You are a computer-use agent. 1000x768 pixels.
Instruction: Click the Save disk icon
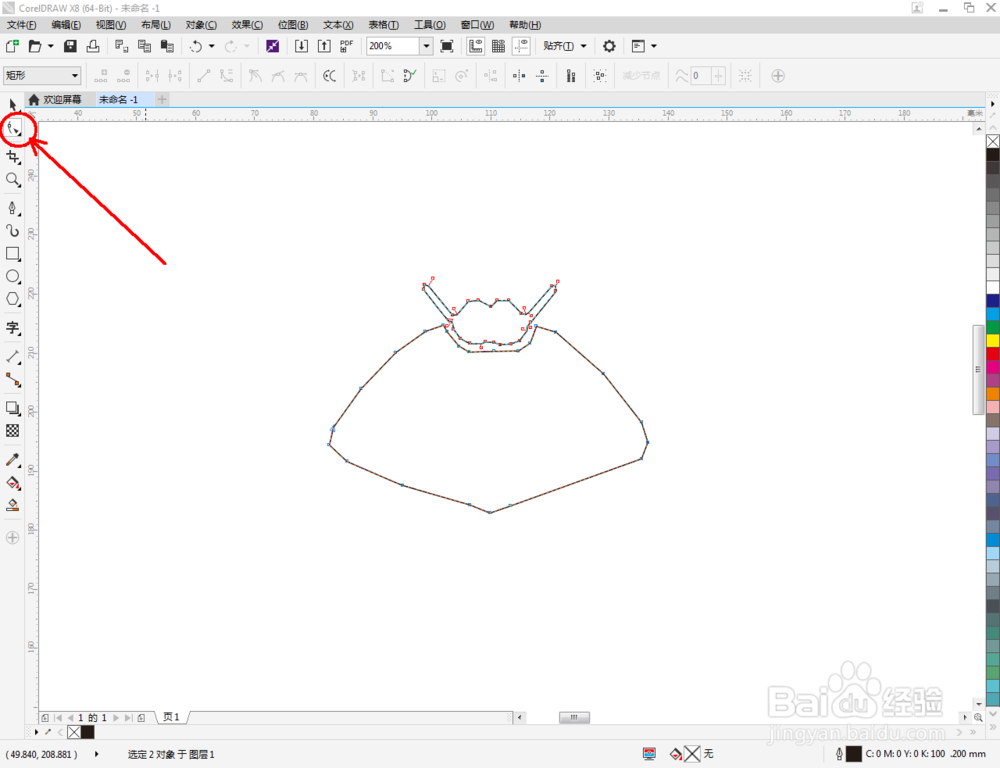coord(70,46)
